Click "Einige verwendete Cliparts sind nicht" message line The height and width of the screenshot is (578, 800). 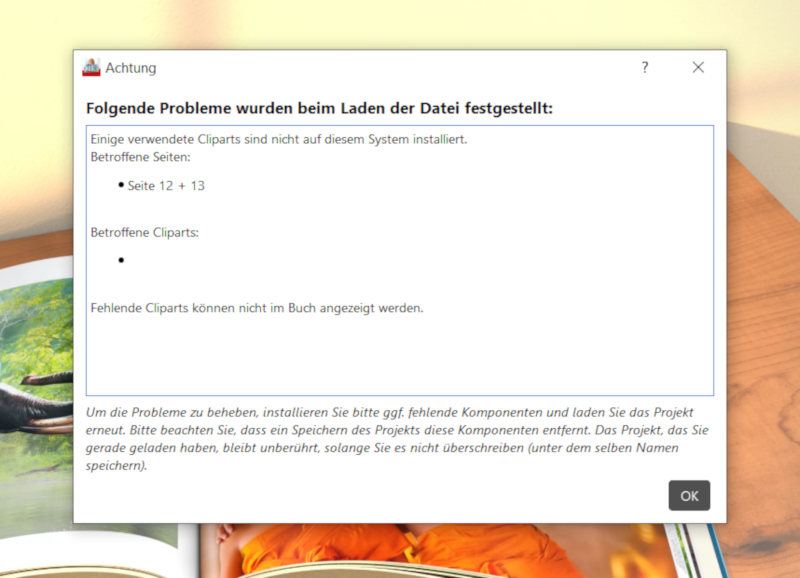[x=279, y=139]
